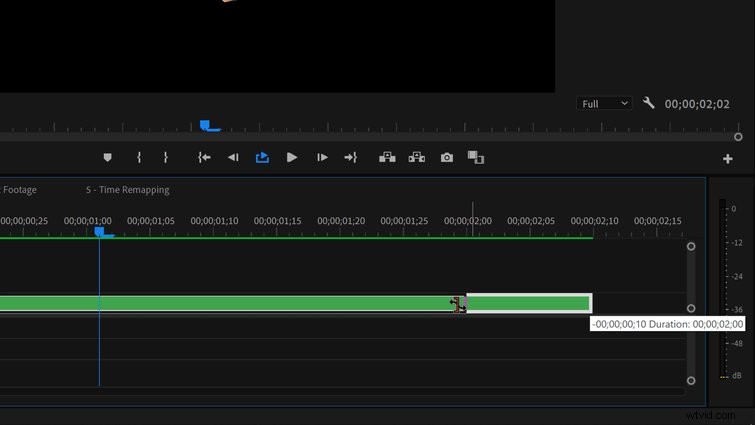Screen dimensions: 755x425
Task: Step forward one frame
Action: 322,157
